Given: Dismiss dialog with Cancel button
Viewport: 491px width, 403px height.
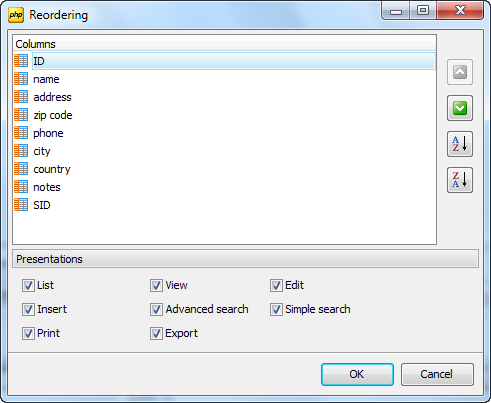Looking at the screenshot, I should (437, 374).
